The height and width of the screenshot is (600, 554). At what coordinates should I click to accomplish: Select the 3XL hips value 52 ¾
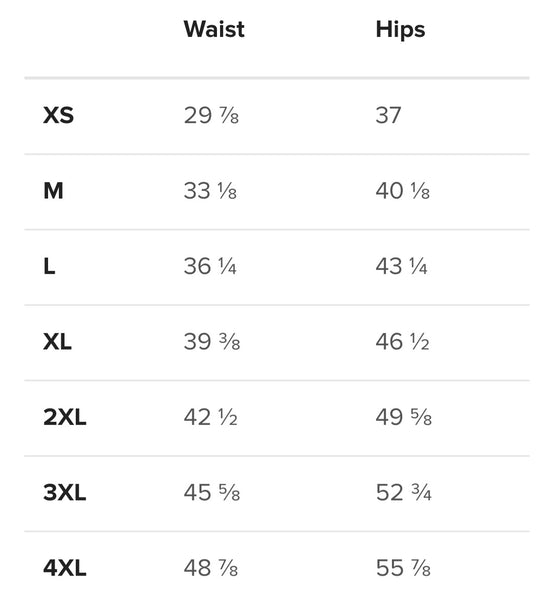(404, 492)
